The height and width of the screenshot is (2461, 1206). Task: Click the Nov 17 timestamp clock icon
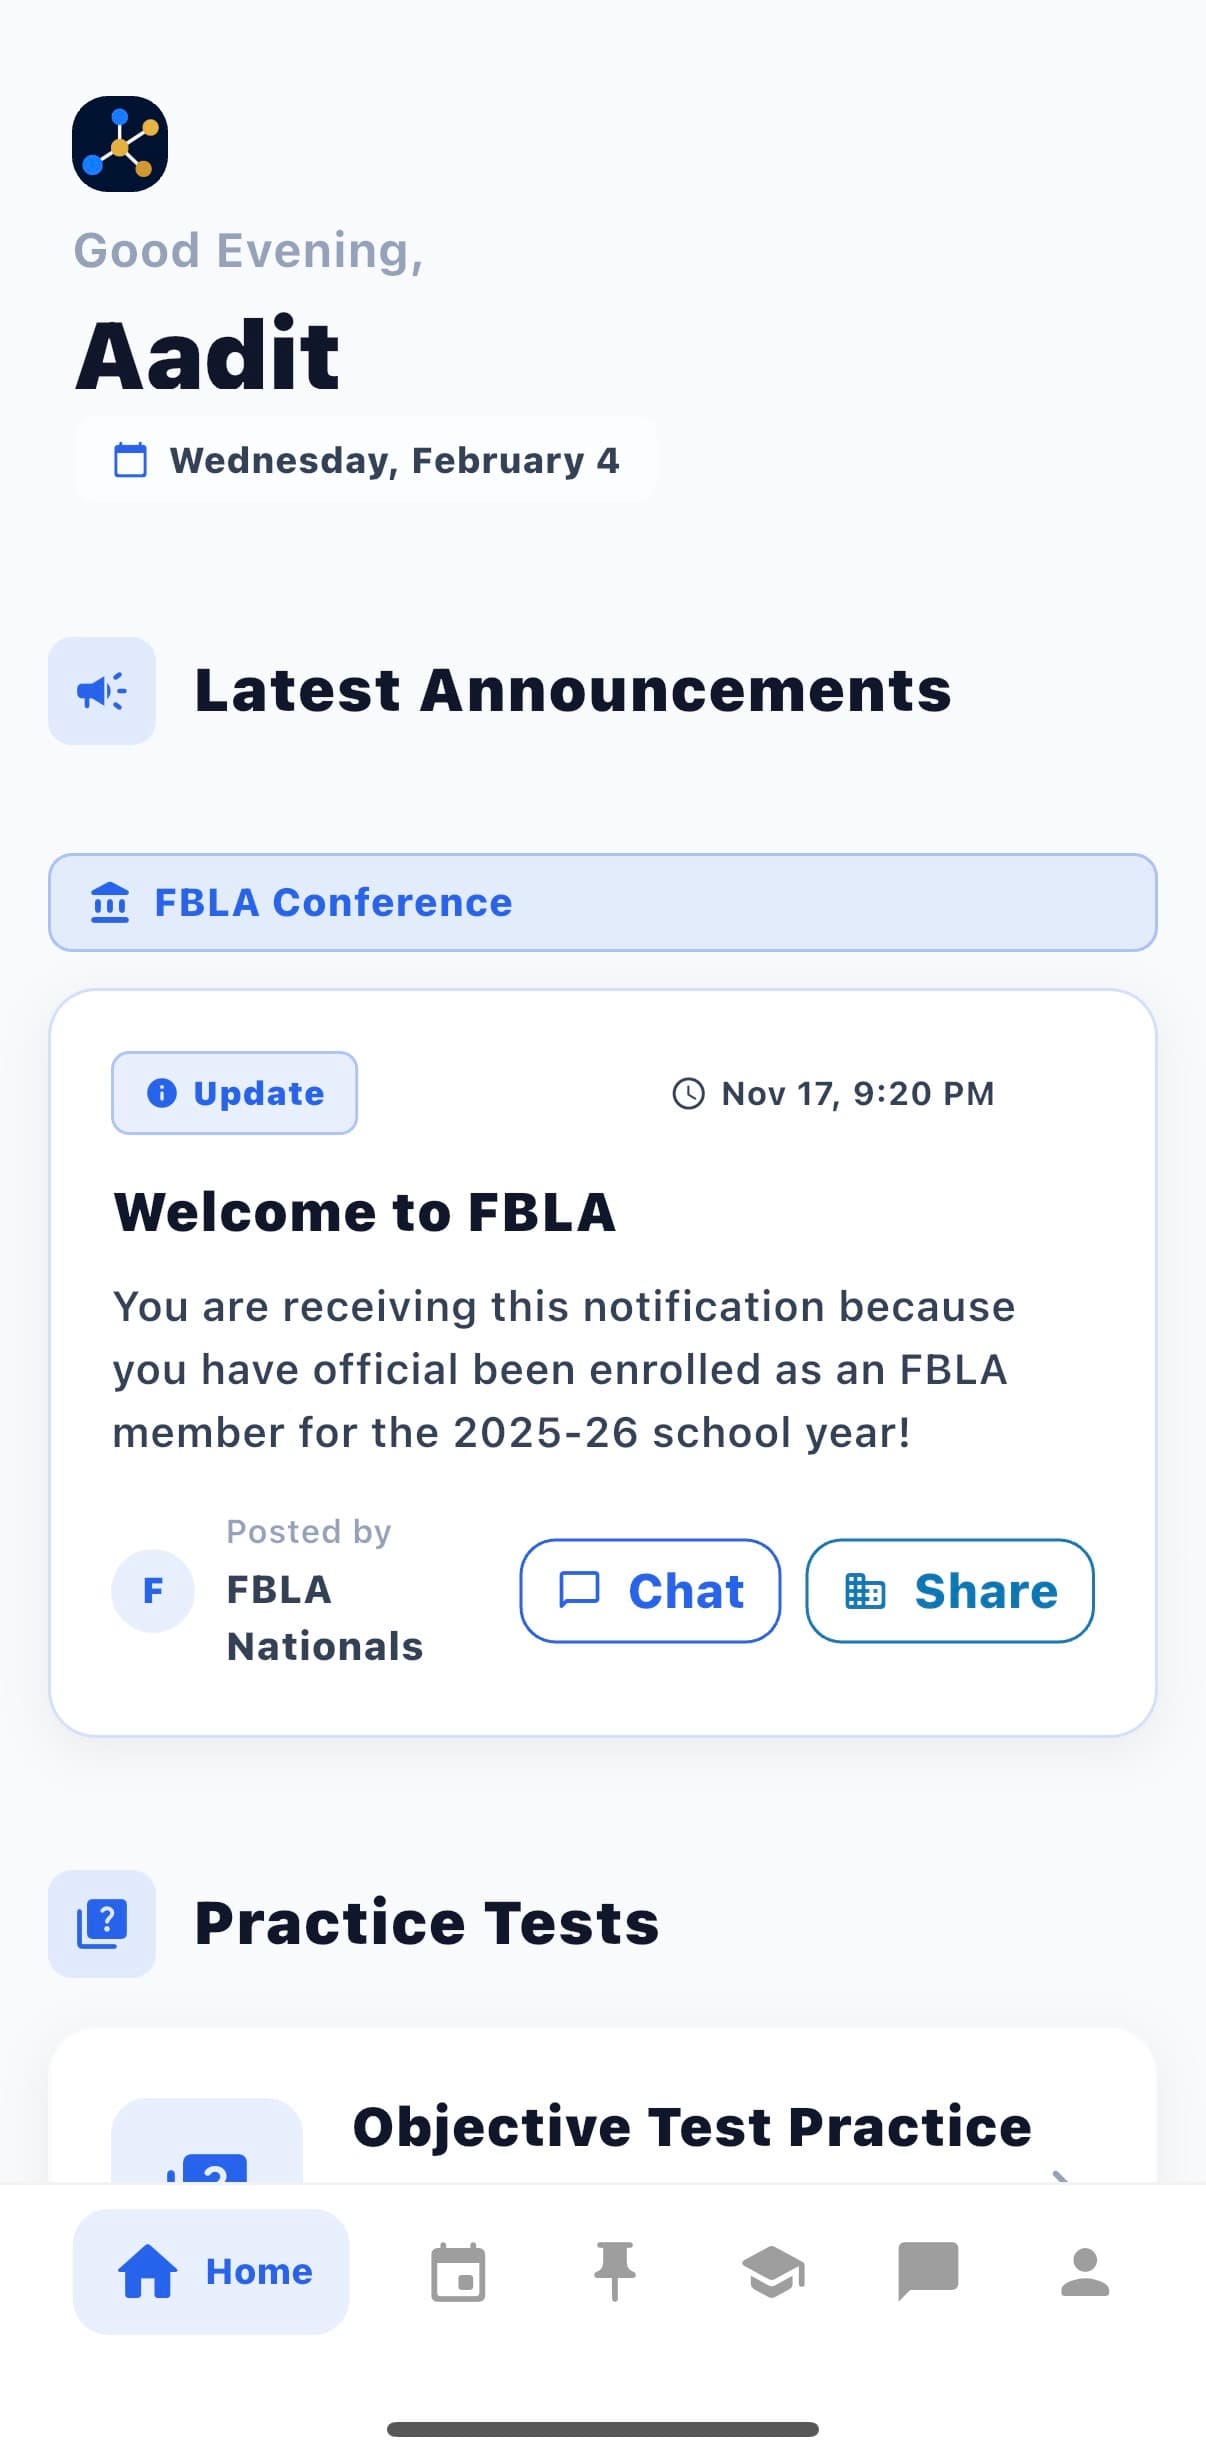point(688,1093)
